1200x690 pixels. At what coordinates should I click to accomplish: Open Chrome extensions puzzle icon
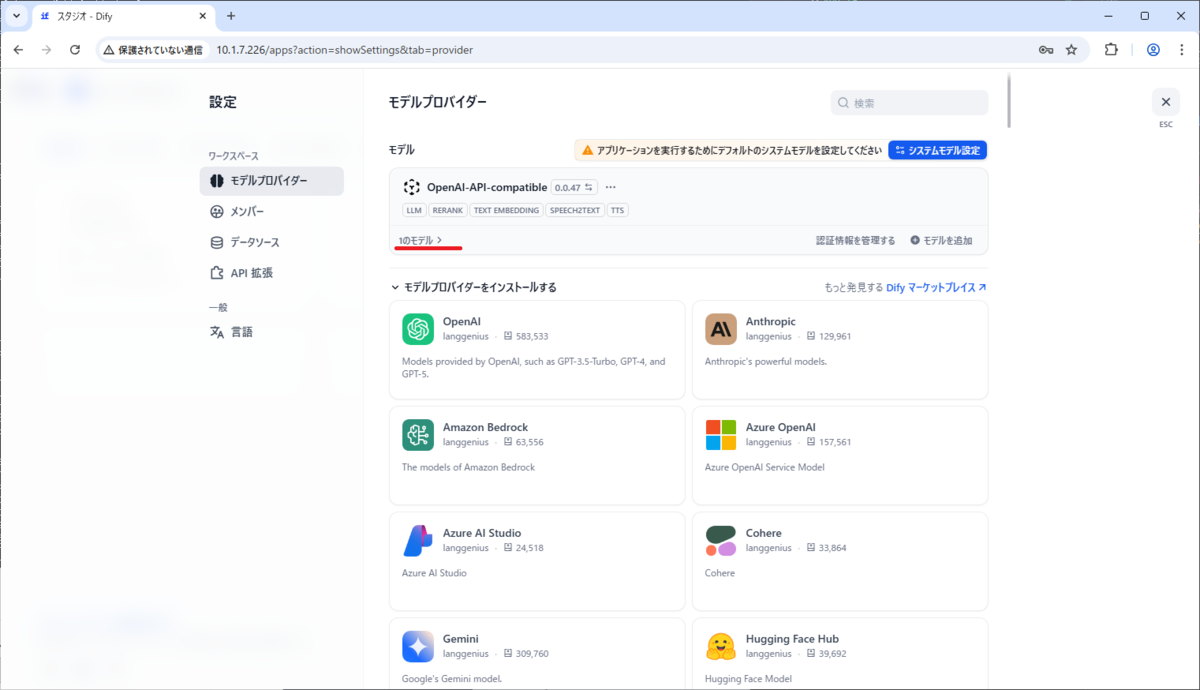[1111, 49]
